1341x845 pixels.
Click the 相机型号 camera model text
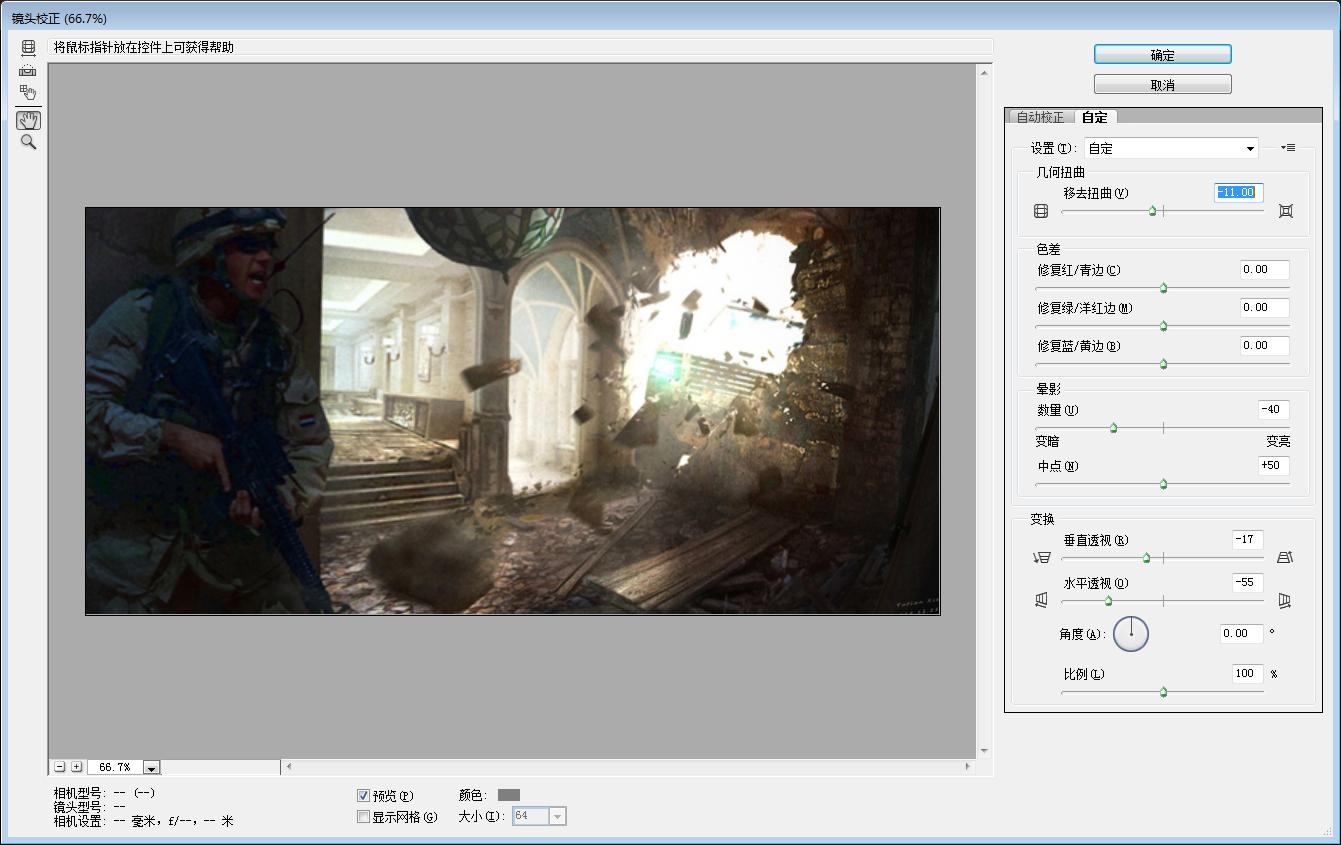pyautogui.click(x=104, y=793)
